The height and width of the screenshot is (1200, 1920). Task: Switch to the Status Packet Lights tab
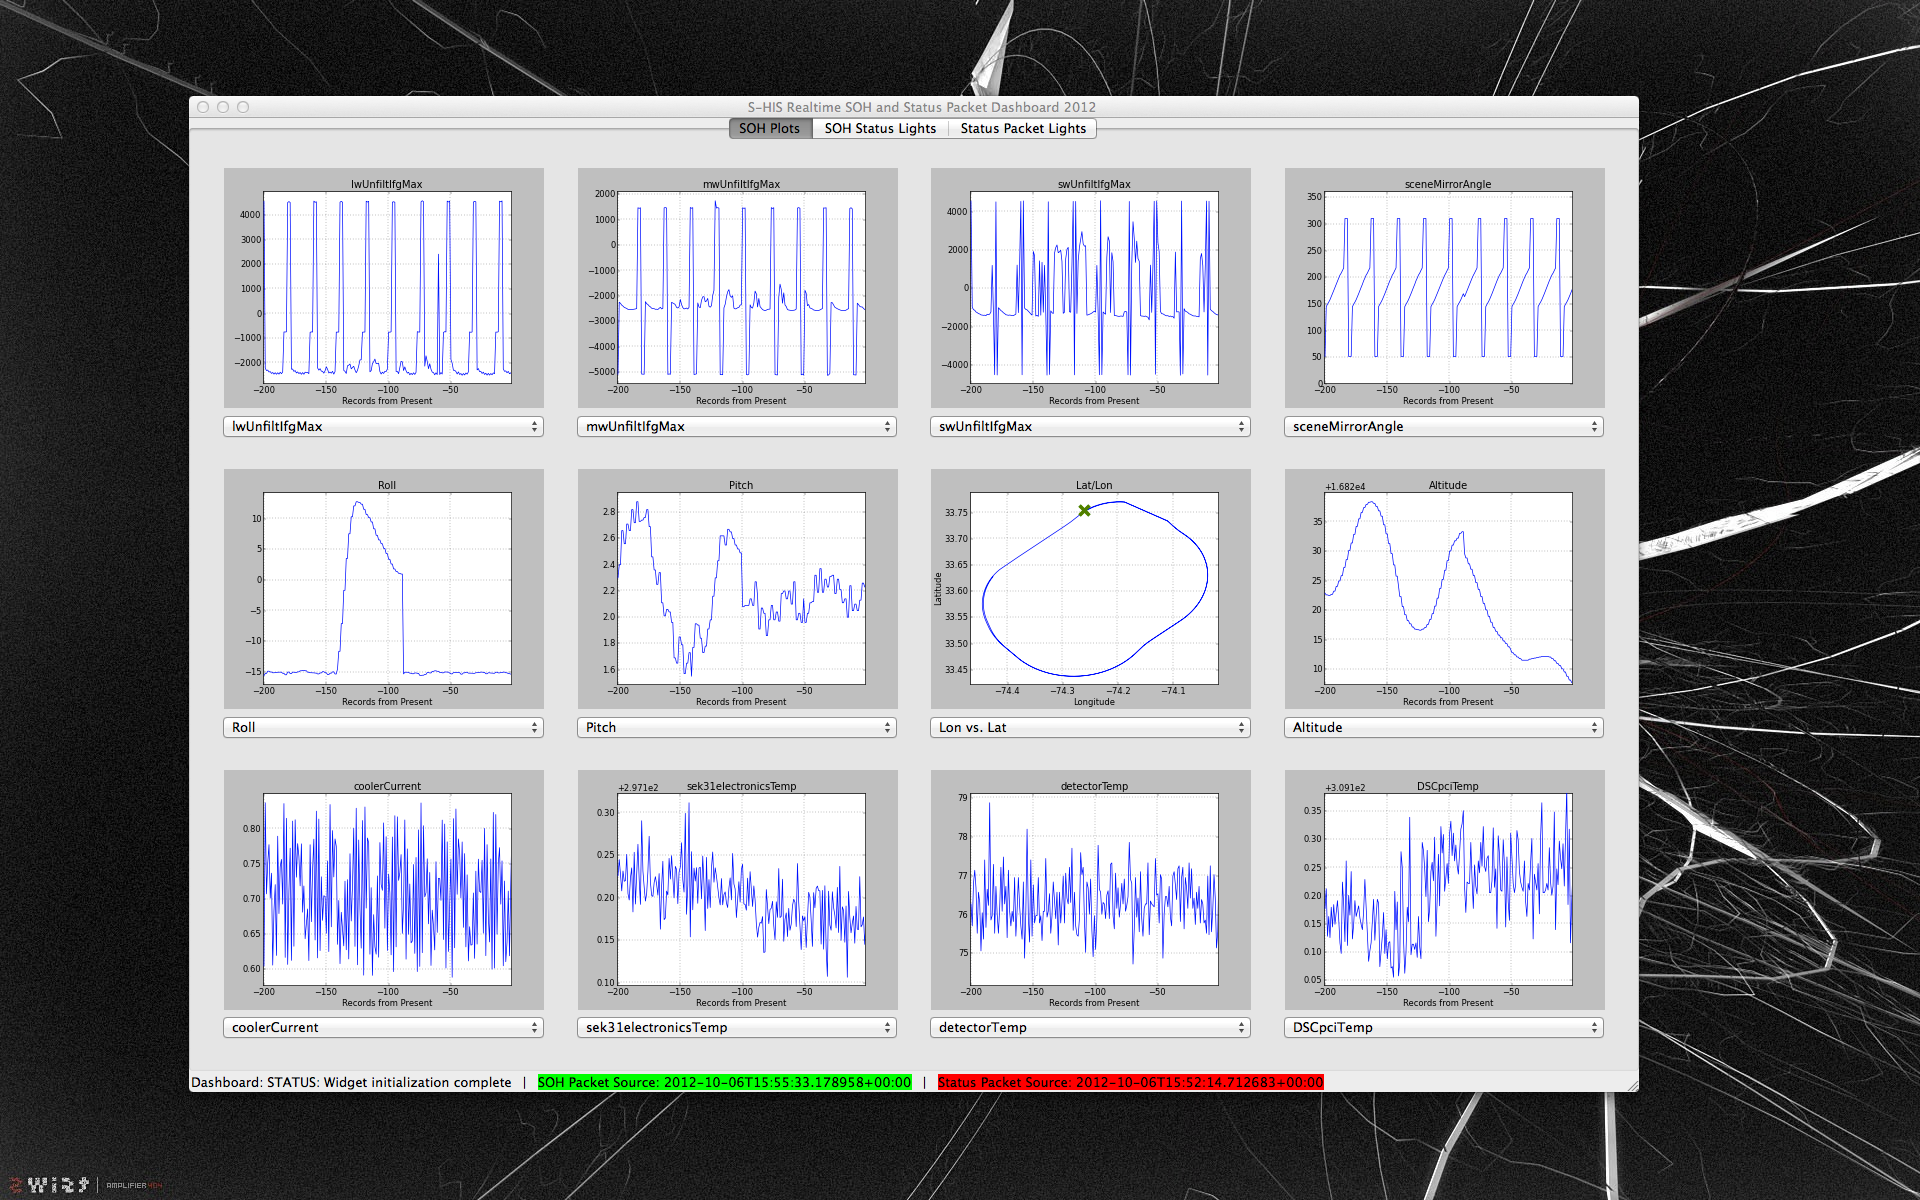pos(1022,128)
